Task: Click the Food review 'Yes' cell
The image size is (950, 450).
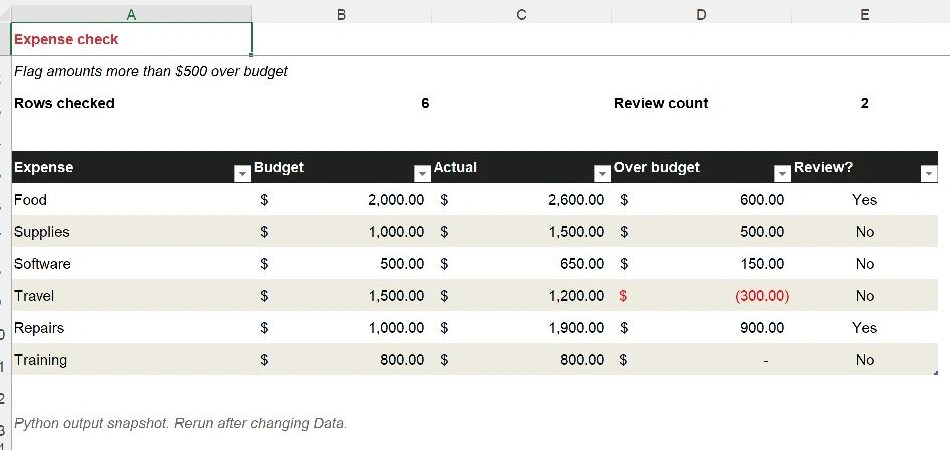Action: 865,199
